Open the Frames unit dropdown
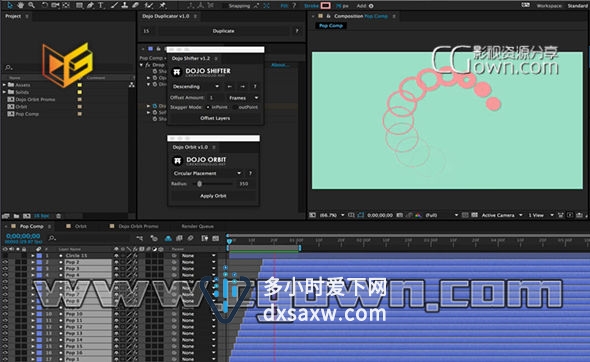Image resolution: width=590 pixels, height=362 pixels. point(243,98)
